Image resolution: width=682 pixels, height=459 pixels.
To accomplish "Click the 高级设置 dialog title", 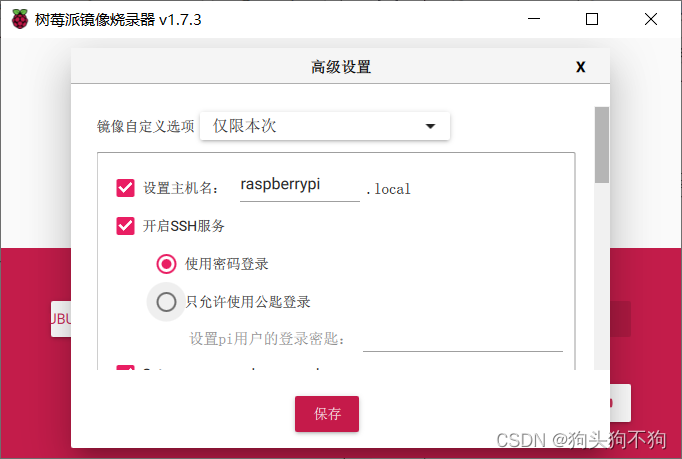I will coord(341,67).
